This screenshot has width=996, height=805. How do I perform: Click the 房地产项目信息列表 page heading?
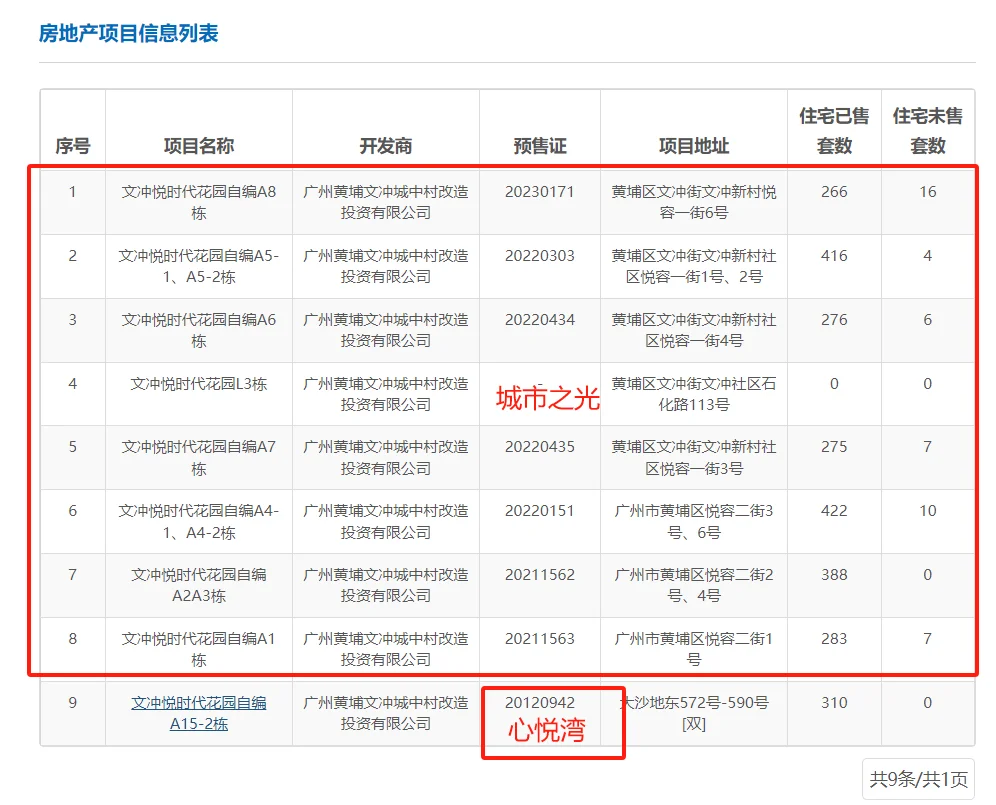[x=129, y=33]
